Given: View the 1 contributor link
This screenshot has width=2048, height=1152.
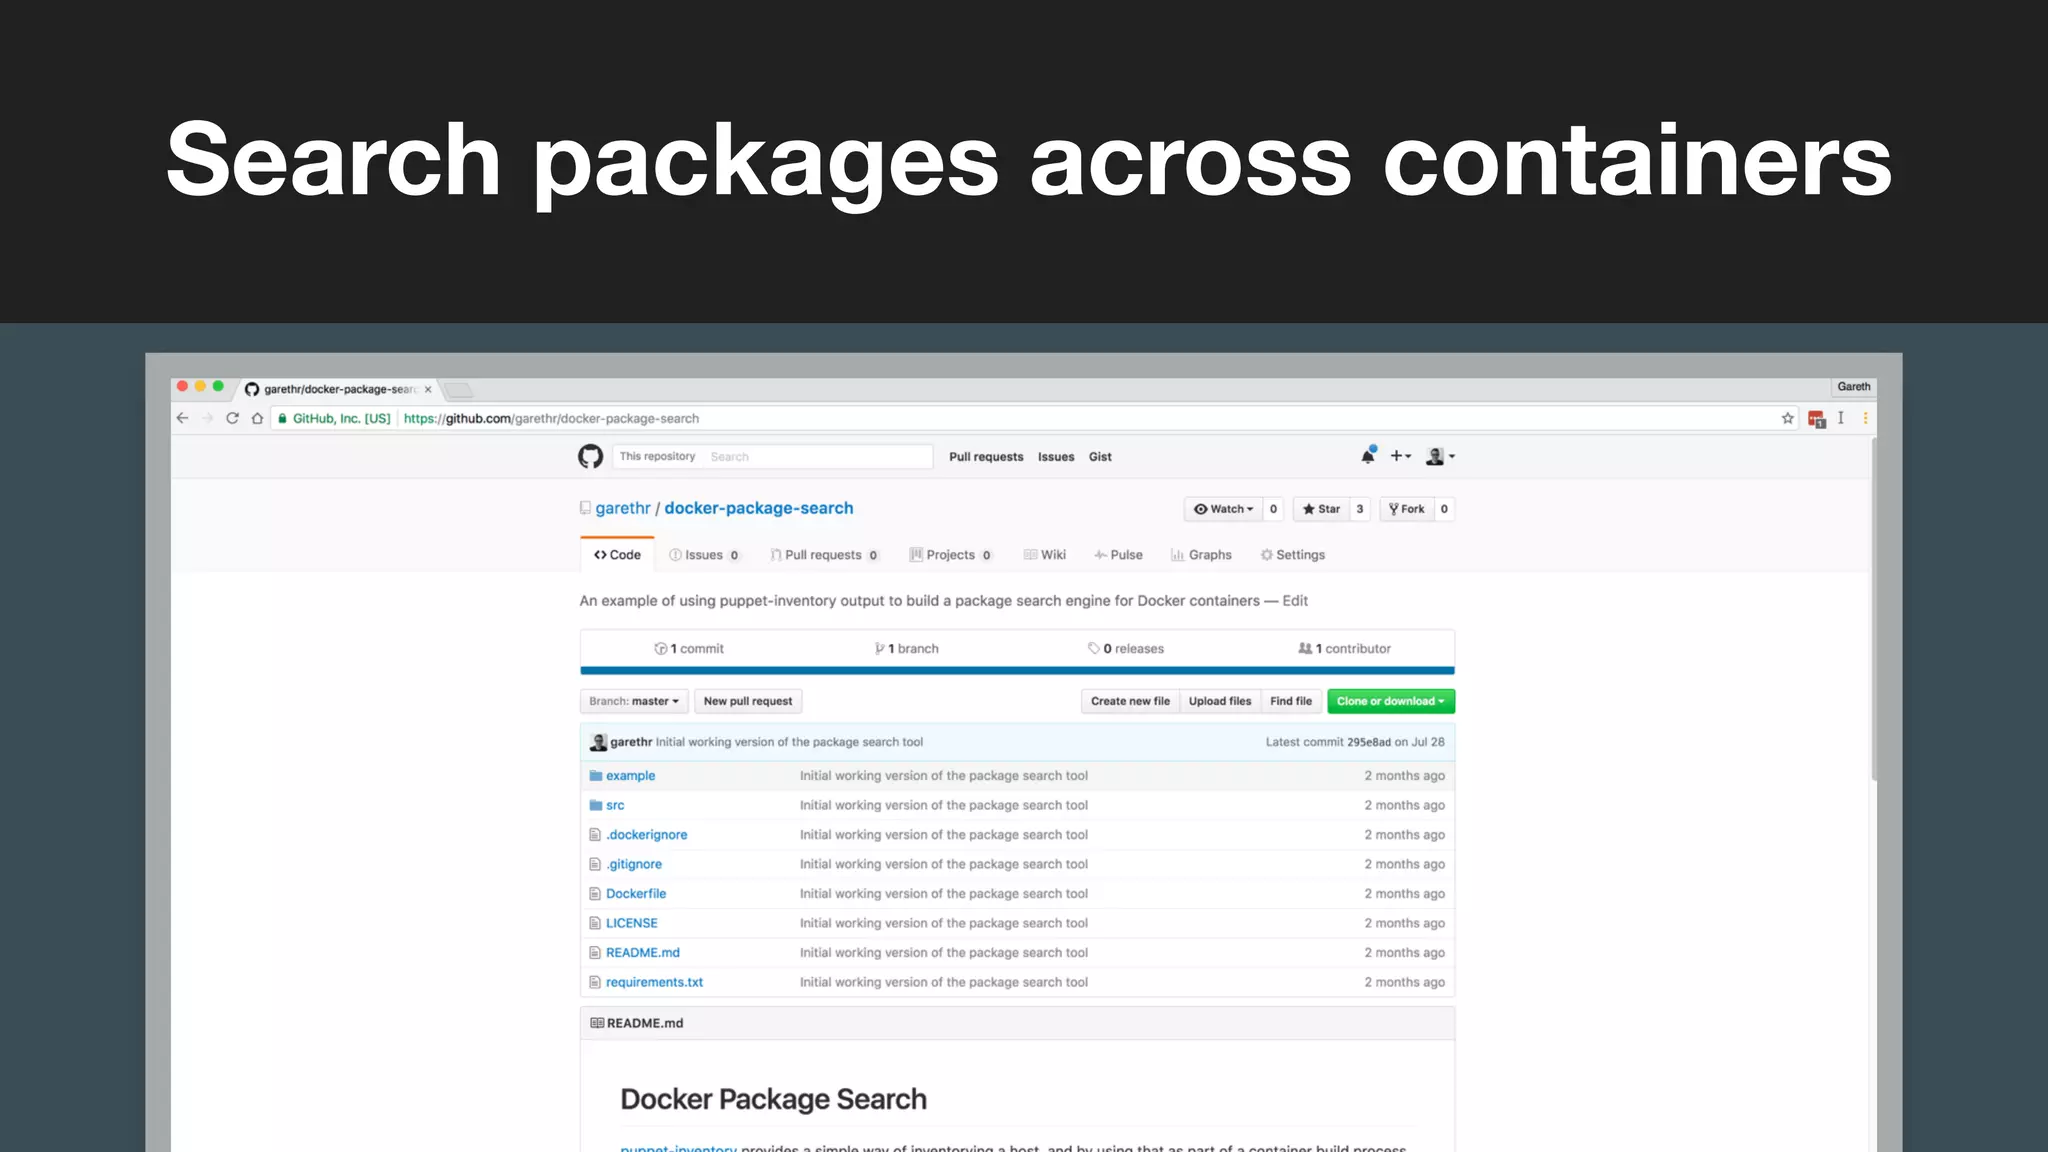Looking at the screenshot, I should 1345,649.
